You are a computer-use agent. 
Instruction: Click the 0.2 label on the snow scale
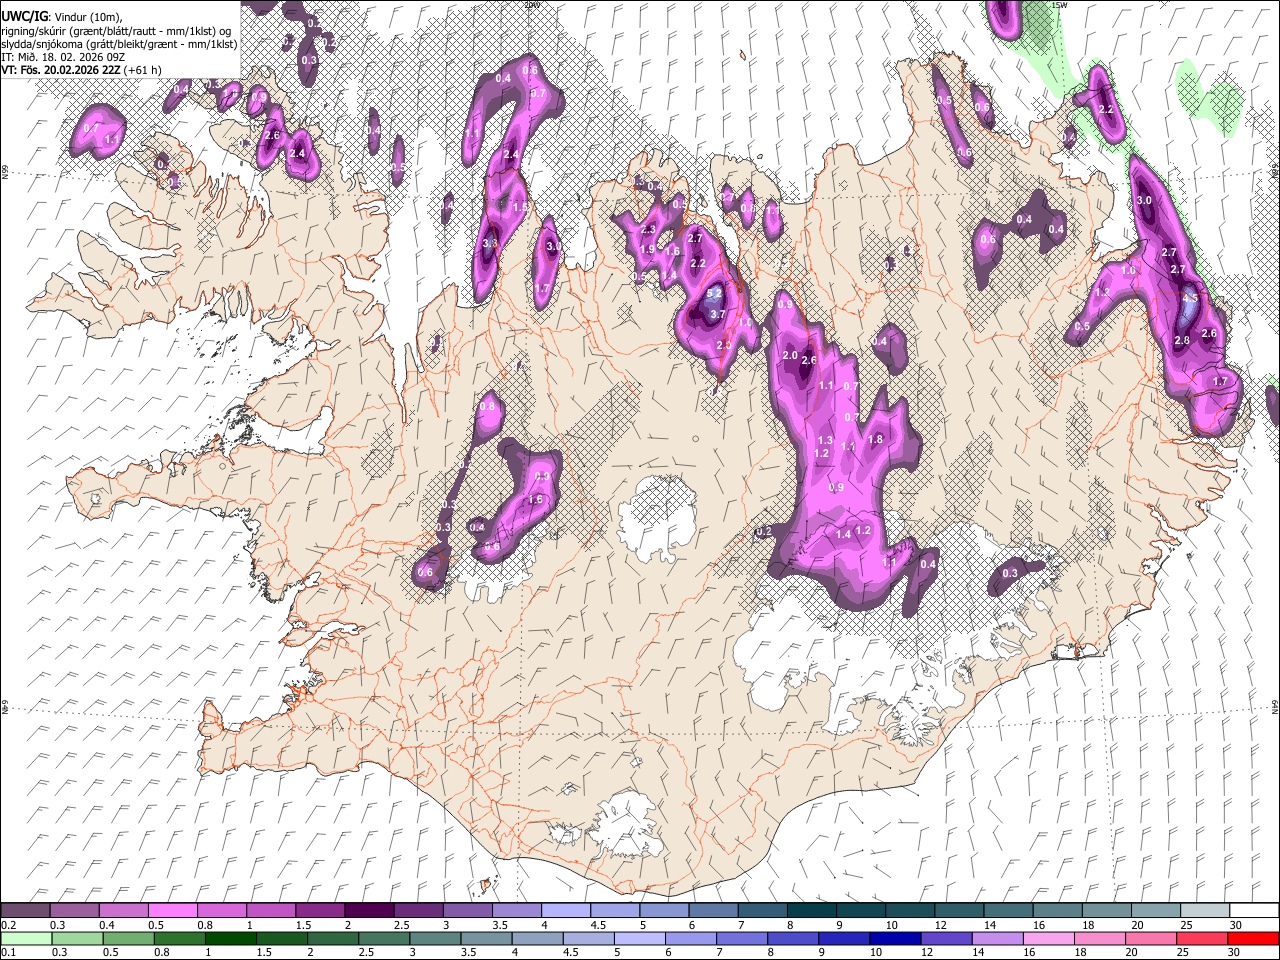click(9, 925)
